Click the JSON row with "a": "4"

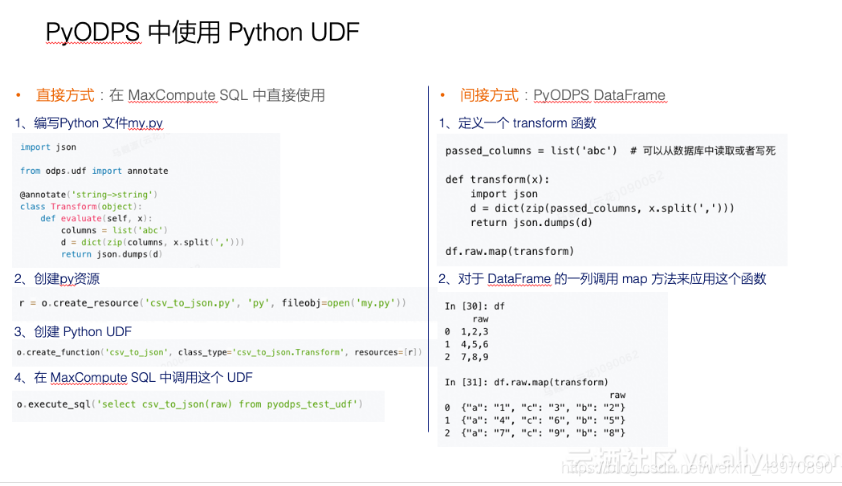coord(535,420)
